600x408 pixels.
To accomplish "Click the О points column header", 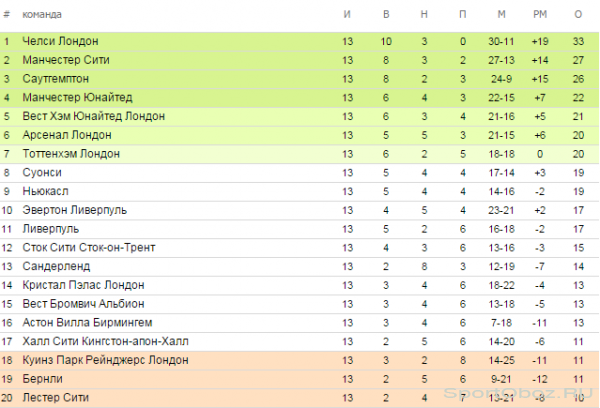I will pos(578,15).
